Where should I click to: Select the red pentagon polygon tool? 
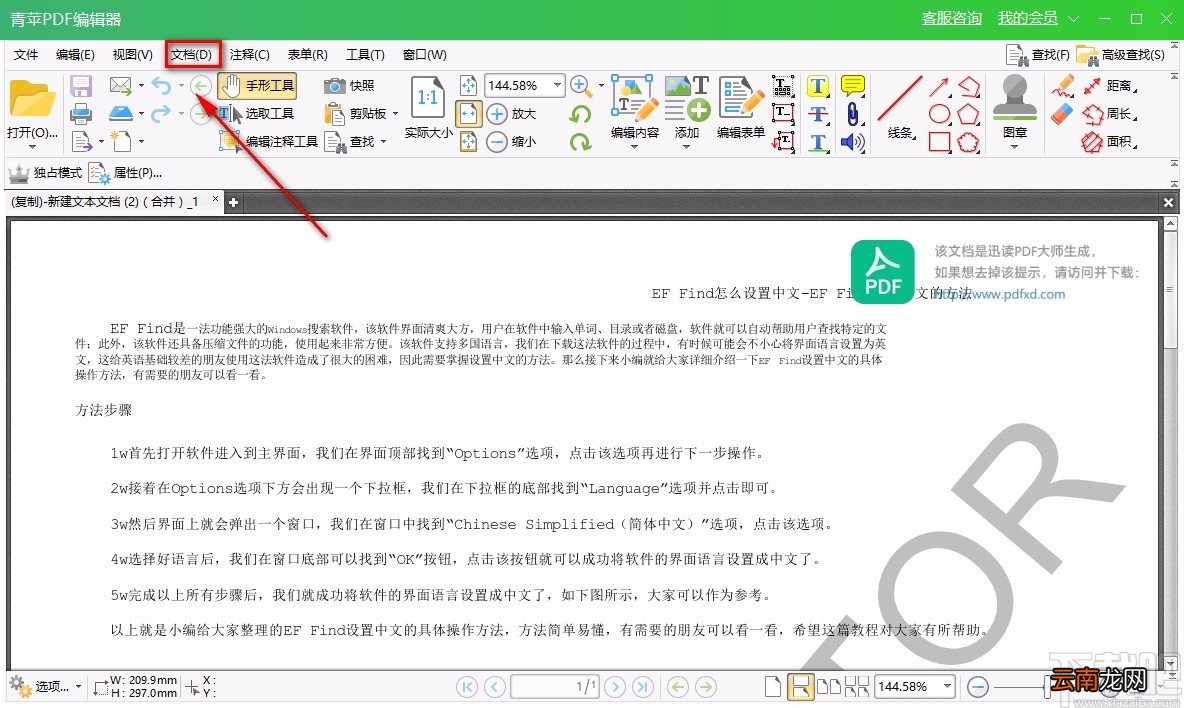click(x=969, y=114)
